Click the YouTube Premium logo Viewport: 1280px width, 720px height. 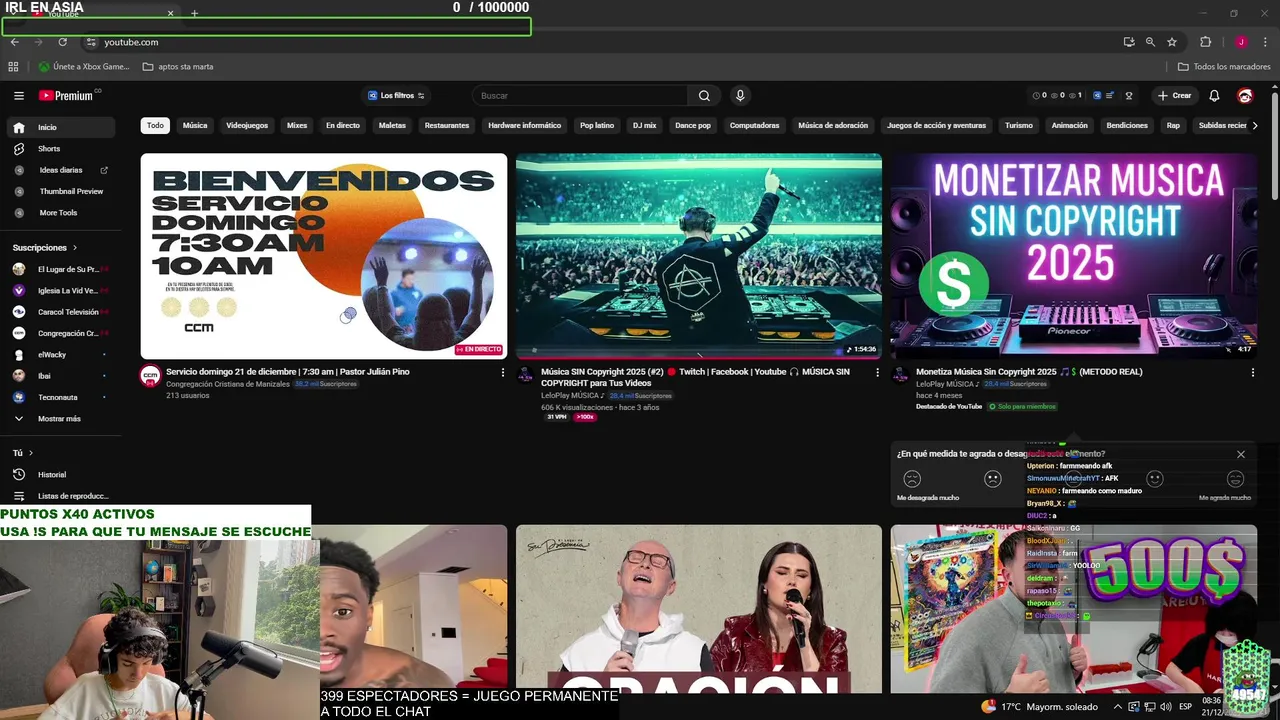pyautogui.click(x=66, y=96)
